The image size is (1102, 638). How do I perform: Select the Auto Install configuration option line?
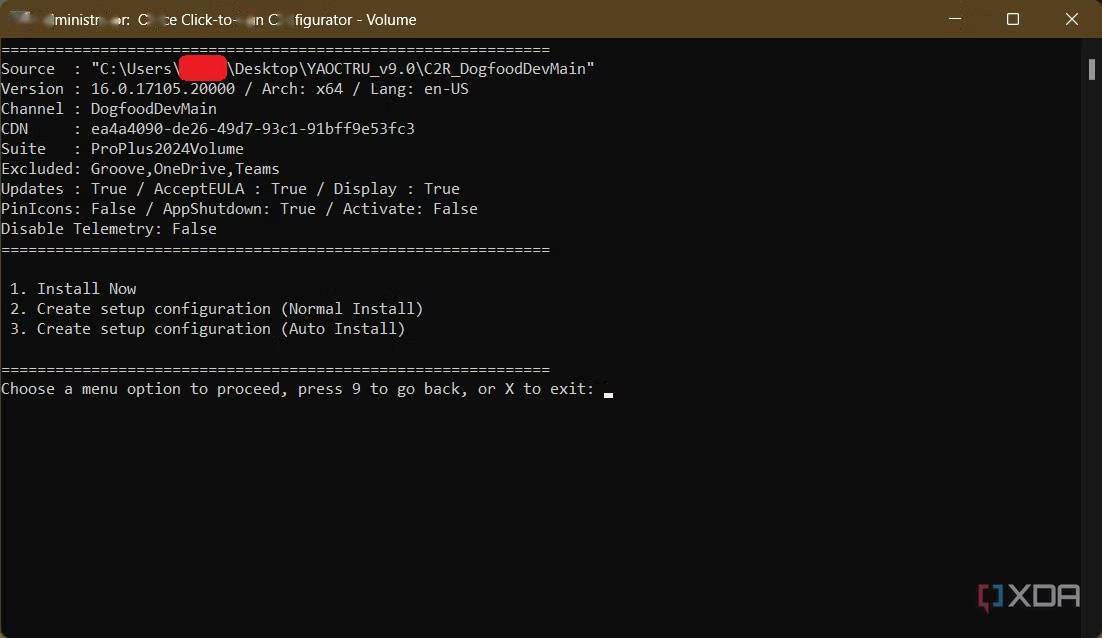coord(208,329)
